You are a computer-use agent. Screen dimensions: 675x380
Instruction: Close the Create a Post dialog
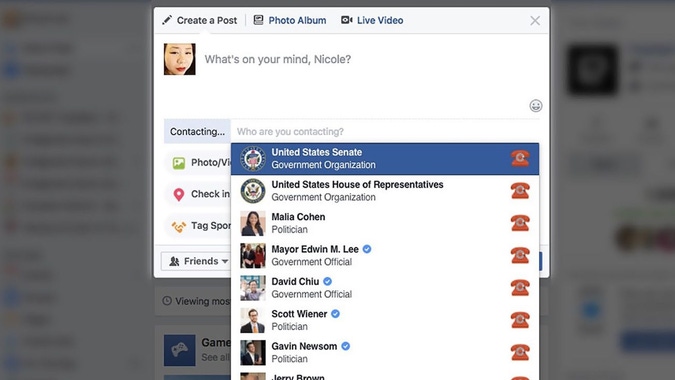pos(535,21)
